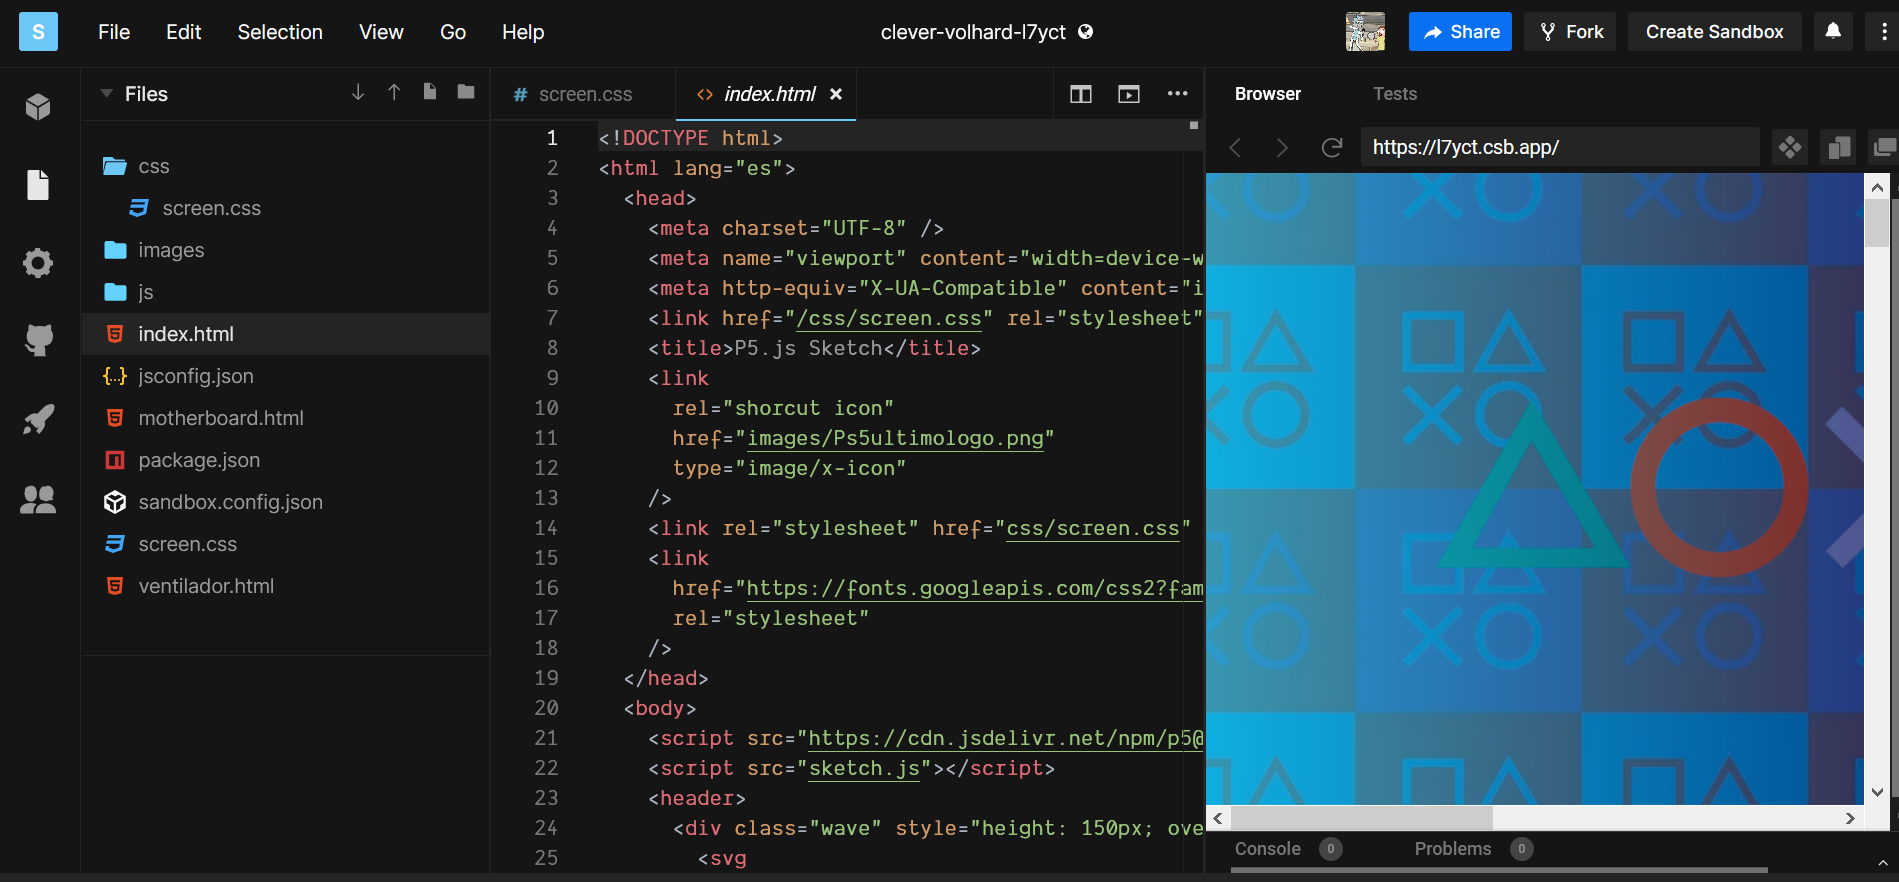Image resolution: width=1899 pixels, height=882 pixels.
Task: Open ventilador.html file
Action: coord(206,586)
